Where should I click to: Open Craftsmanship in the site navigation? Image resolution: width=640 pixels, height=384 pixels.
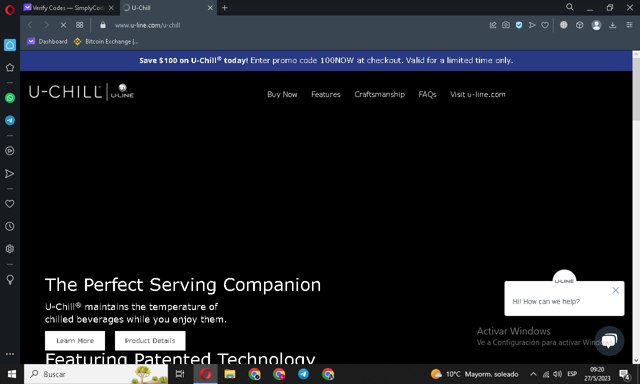(x=380, y=94)
